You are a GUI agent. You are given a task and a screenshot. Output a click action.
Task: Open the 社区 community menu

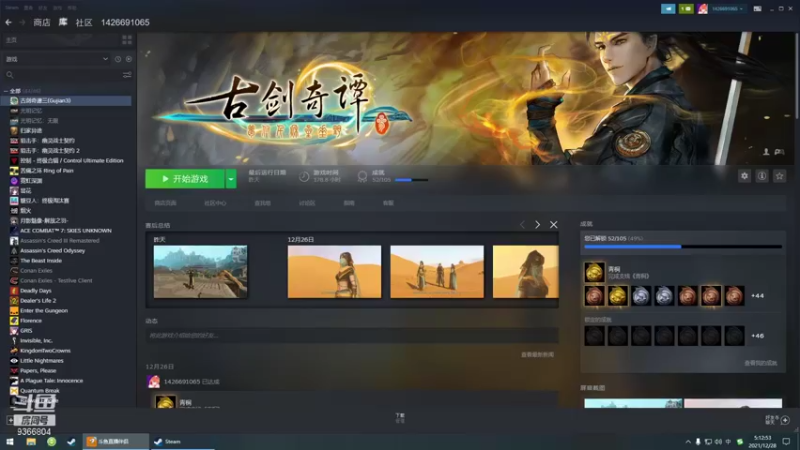[x=84, y=22]
